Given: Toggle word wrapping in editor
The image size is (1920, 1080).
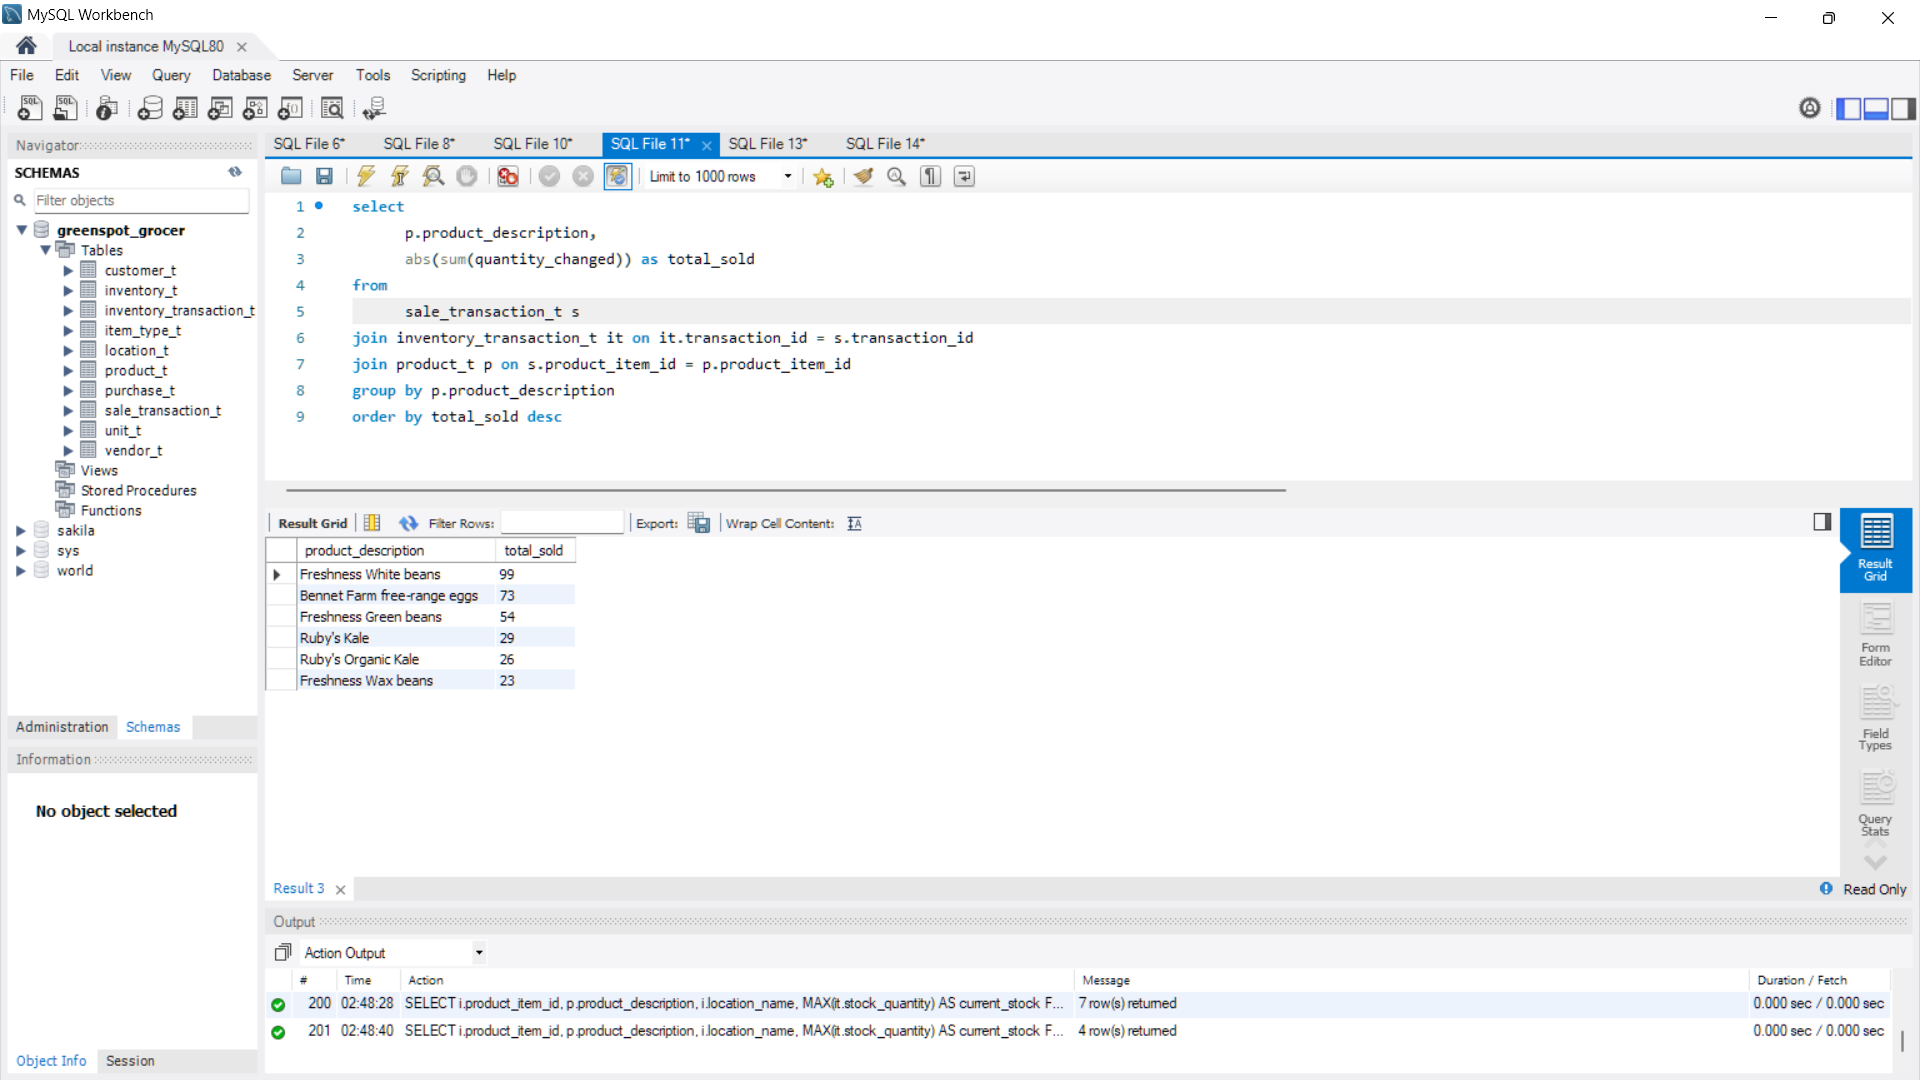Looking at the screenshot, I should coord(964,177).
